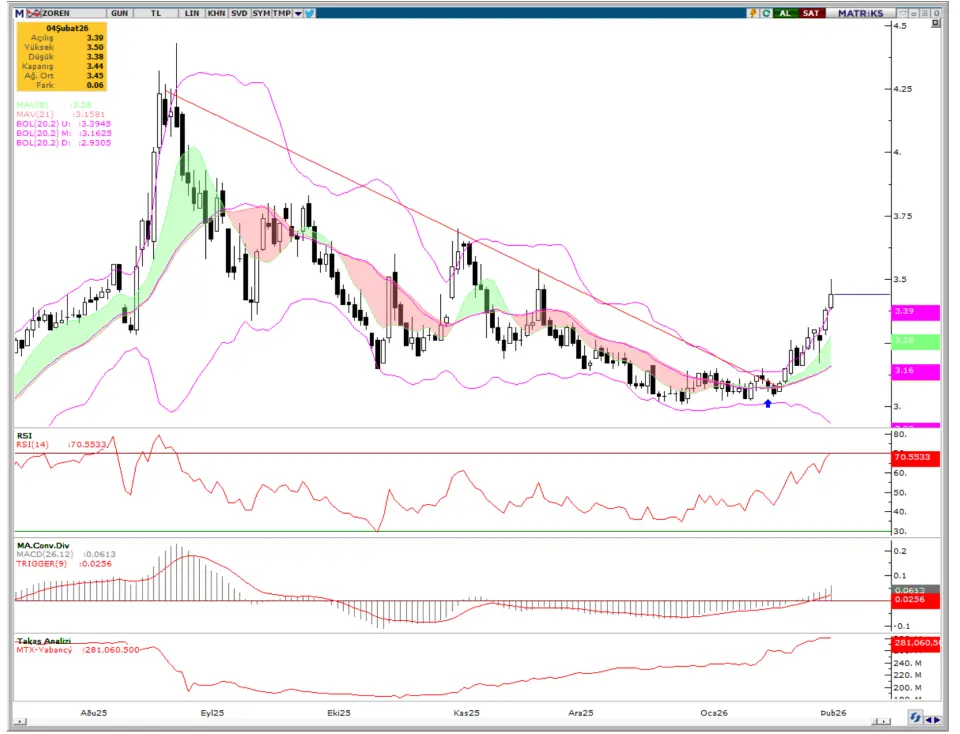
Task: Click the chart symbol icon beside ZOREN
Action: click(35, 13)
